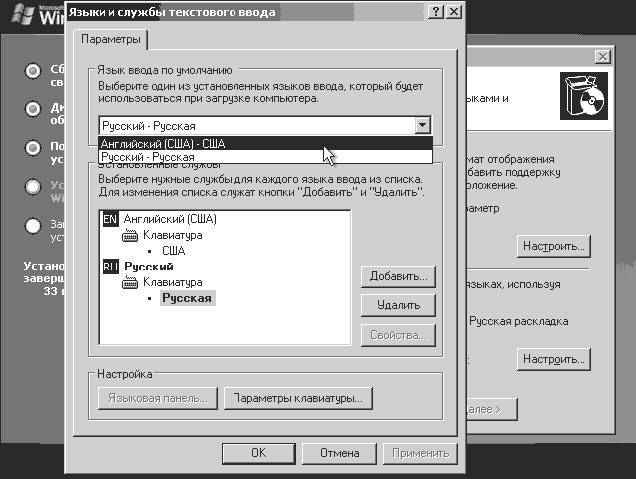Image resolution: width=636 pixels, height=479 pixels.
Task: Close the Языки и службы dialog
Action: point(454,10)
